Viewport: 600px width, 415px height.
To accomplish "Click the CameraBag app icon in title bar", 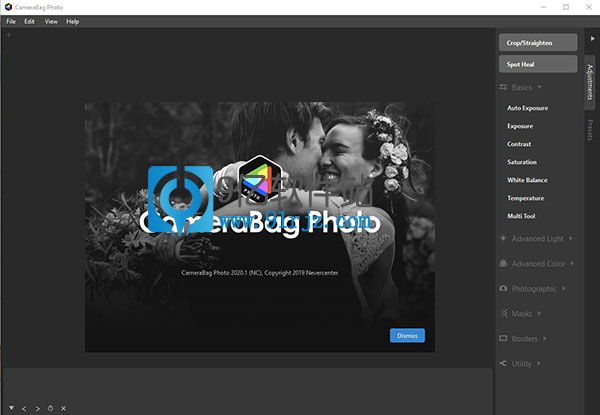I will coord(8,7).
